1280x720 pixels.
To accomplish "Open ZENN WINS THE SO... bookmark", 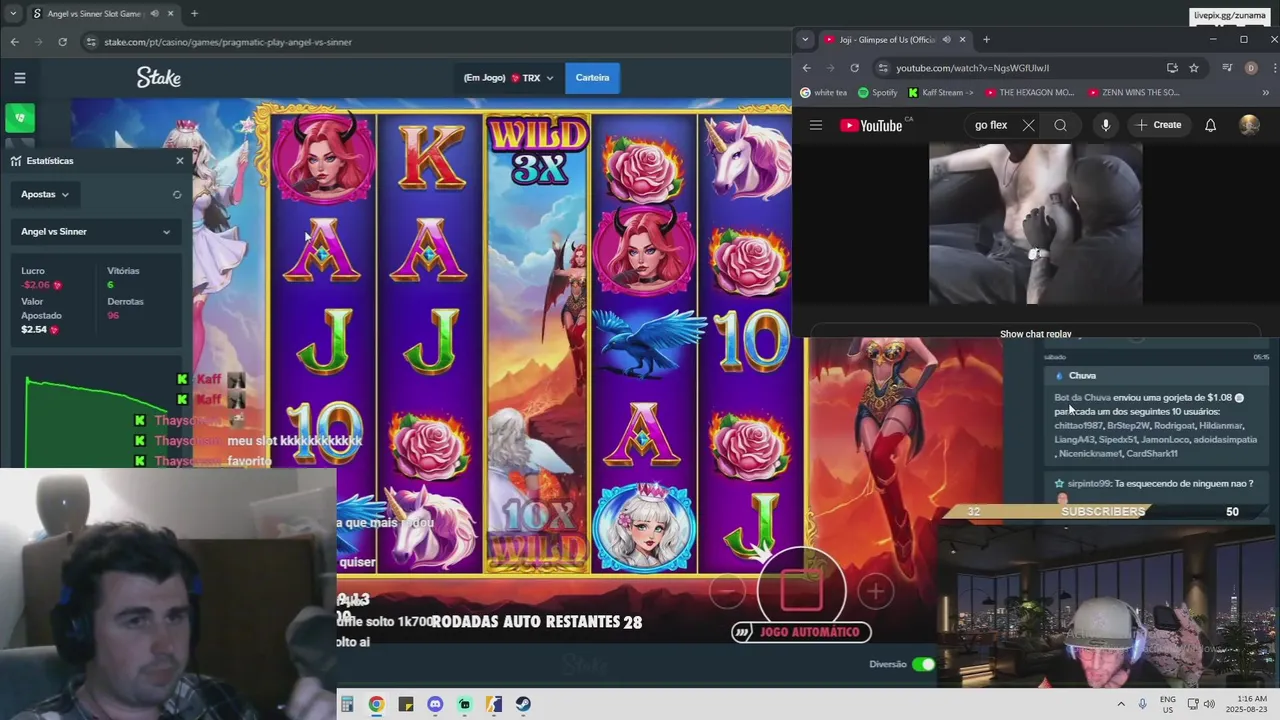I will (1133, 93).
